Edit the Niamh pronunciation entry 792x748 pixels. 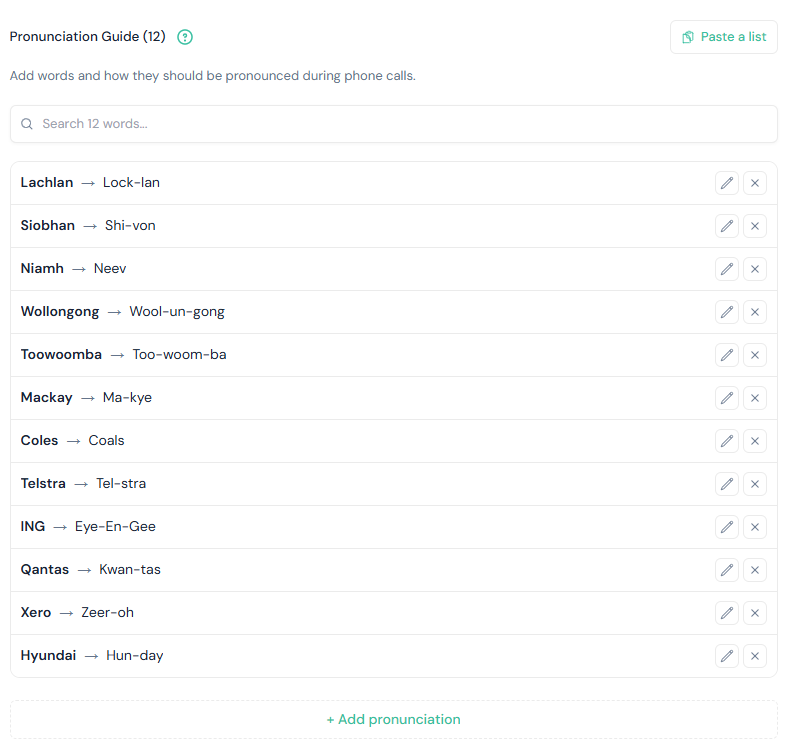click(x=727, y=269)
